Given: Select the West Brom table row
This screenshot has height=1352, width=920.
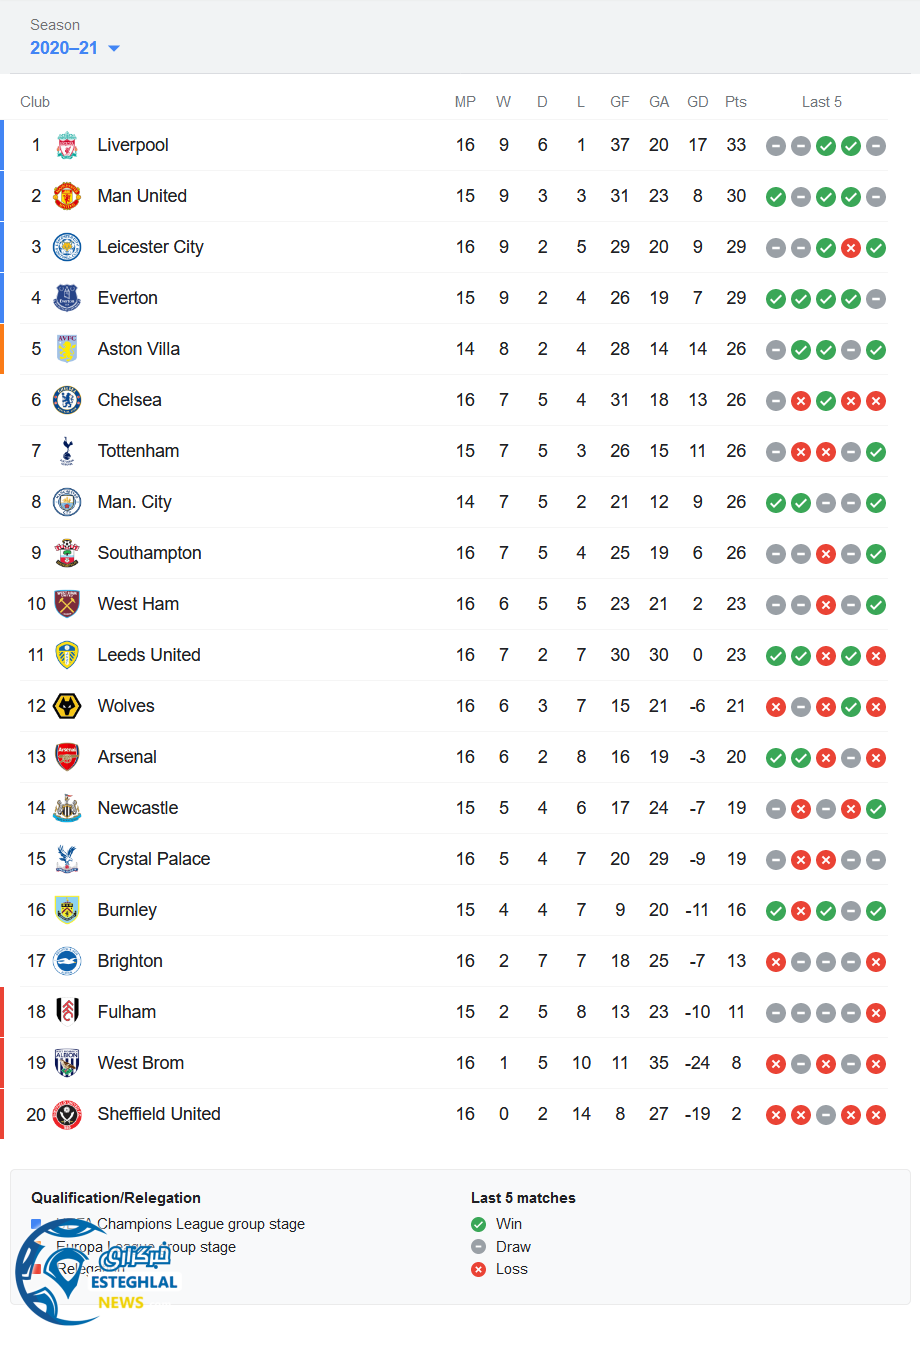Looking at the screenshot, I should [450, 1063].
